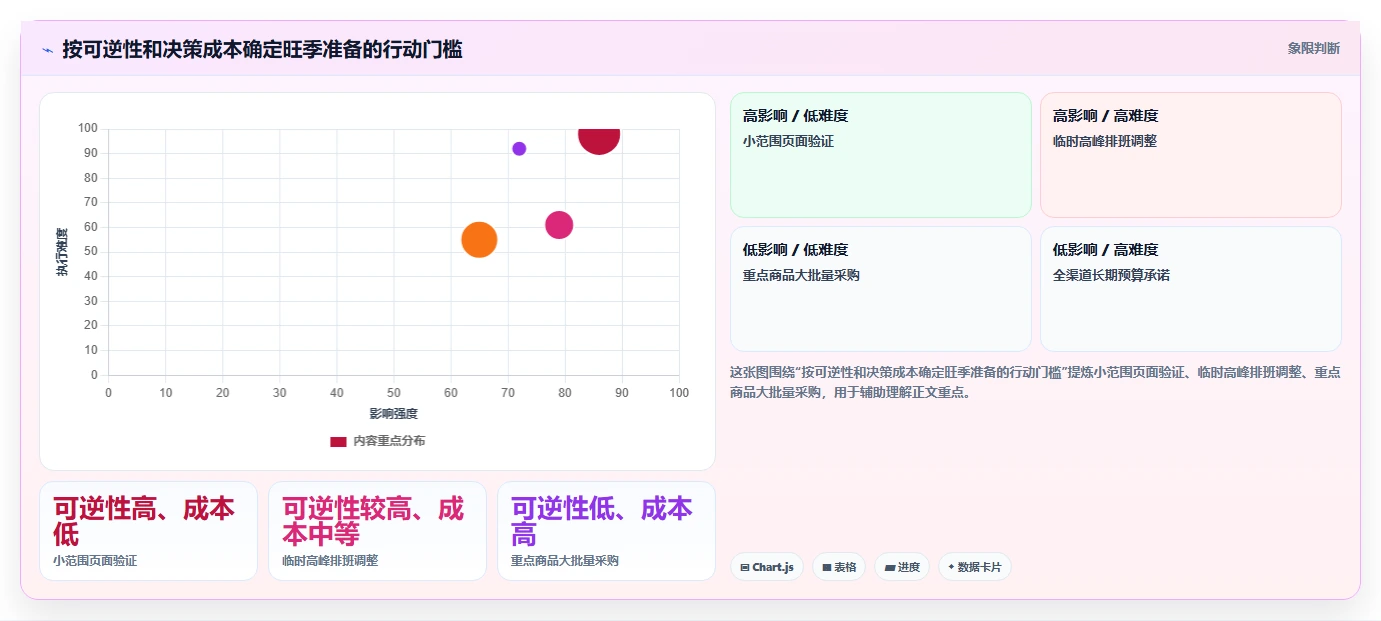Click the lightning icon beside the title
Viewport: 1381px width, 621px height.
(47, 50)
